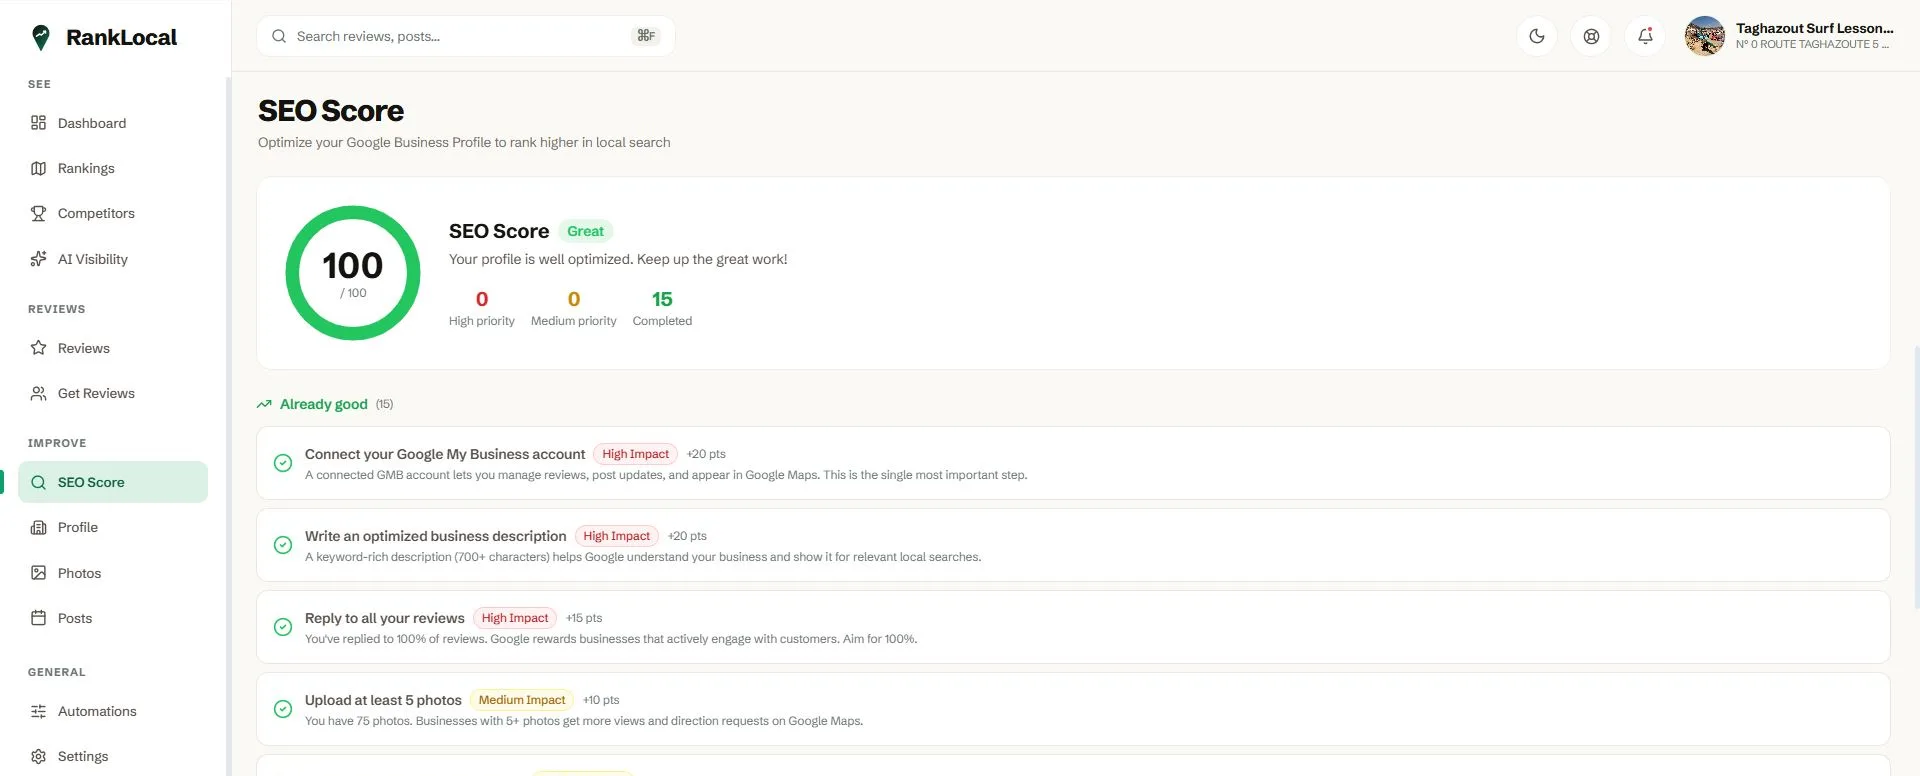Click the AI Visibility sparkle icon

pos(38,259)
